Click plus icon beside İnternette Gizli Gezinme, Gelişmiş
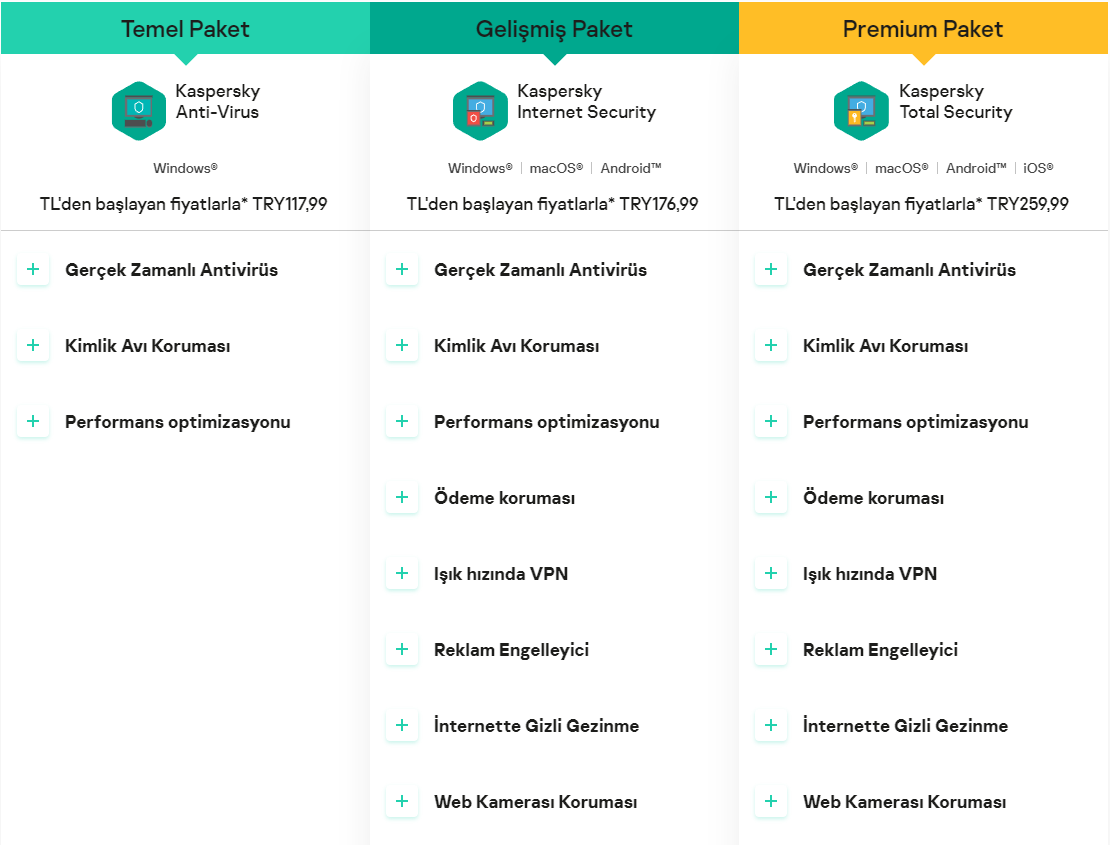This screenshot has height=845, width=1110. (402, 726)
